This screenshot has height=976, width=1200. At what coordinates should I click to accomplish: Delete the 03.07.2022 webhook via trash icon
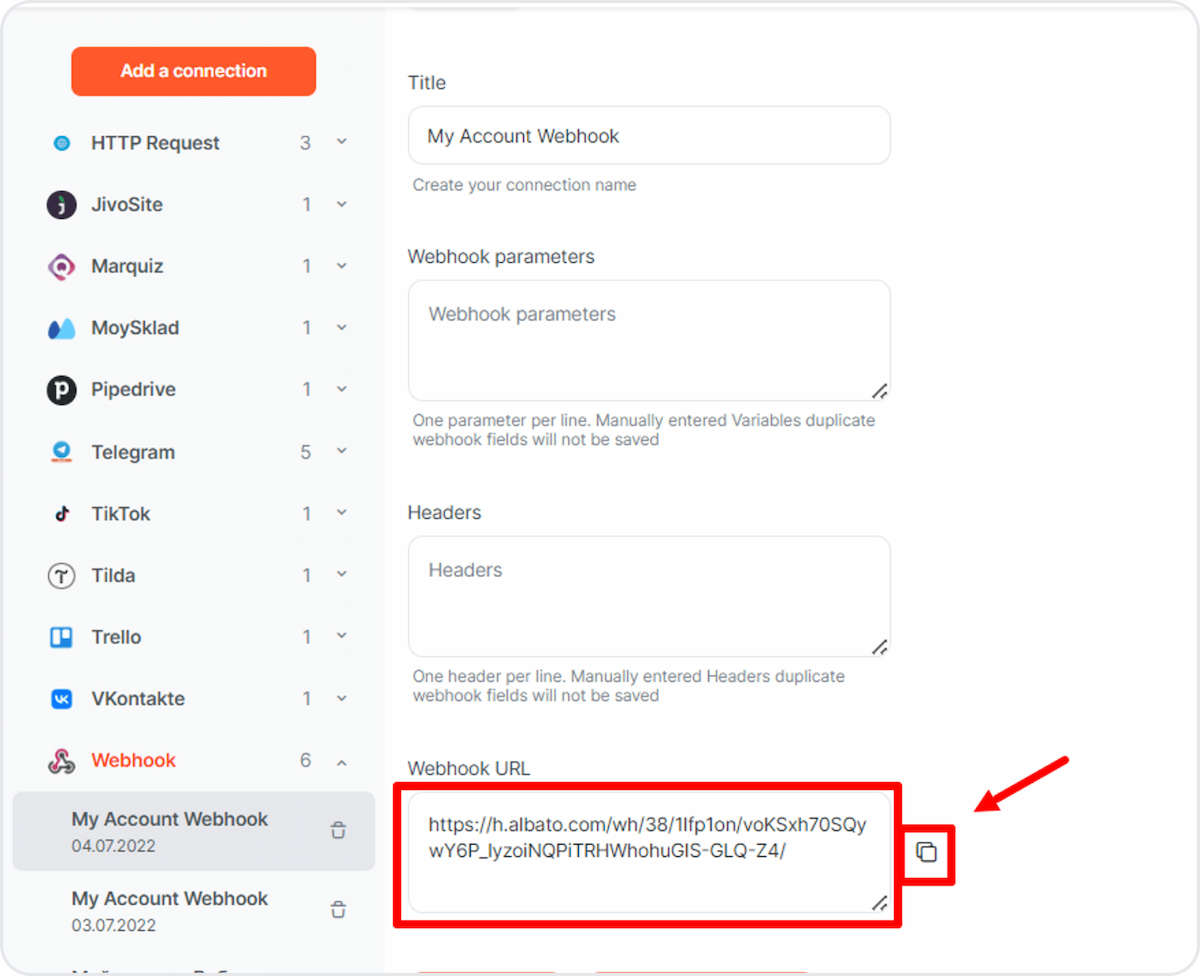339,910
